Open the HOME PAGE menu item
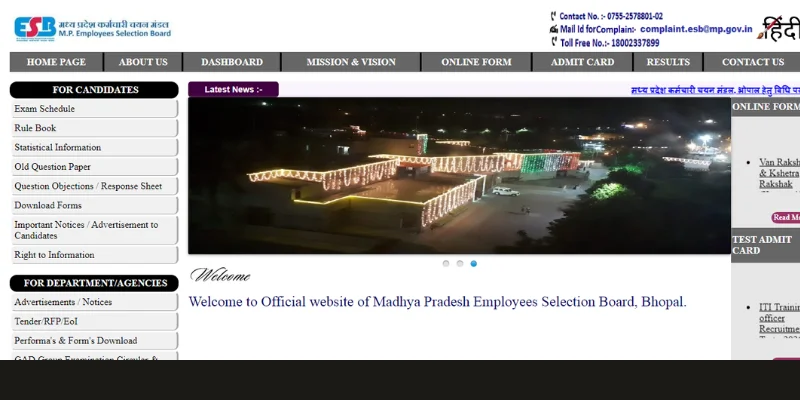 click(x=56, y=62)
